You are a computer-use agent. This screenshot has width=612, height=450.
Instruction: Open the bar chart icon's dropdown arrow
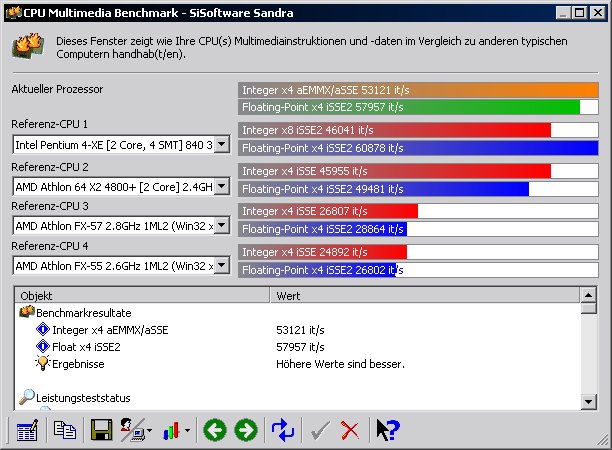[x=187, y=430]
